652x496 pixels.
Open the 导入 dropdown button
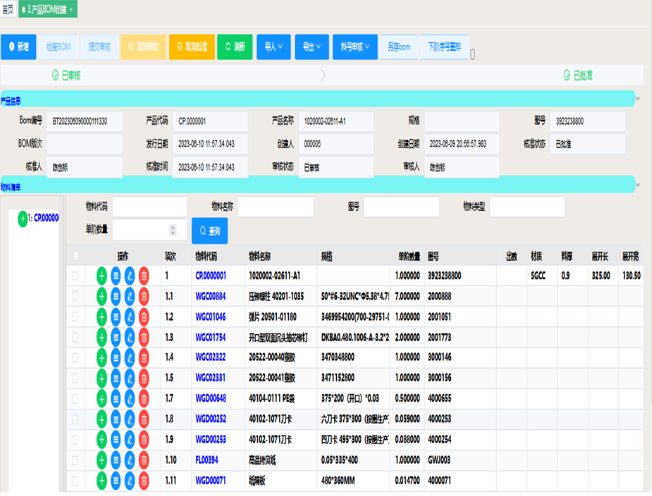[273, 46]
